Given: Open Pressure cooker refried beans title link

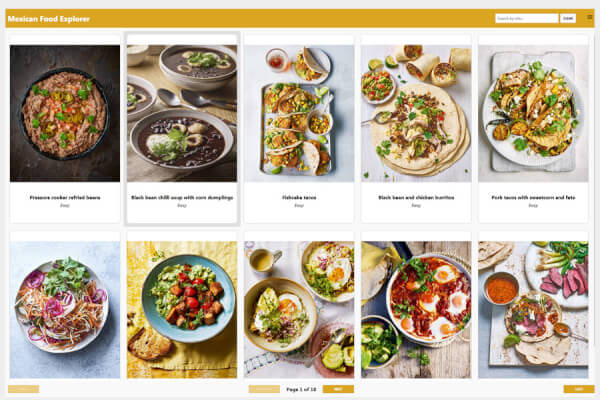Looking at the screenshot, I should (x=65, y=198).
